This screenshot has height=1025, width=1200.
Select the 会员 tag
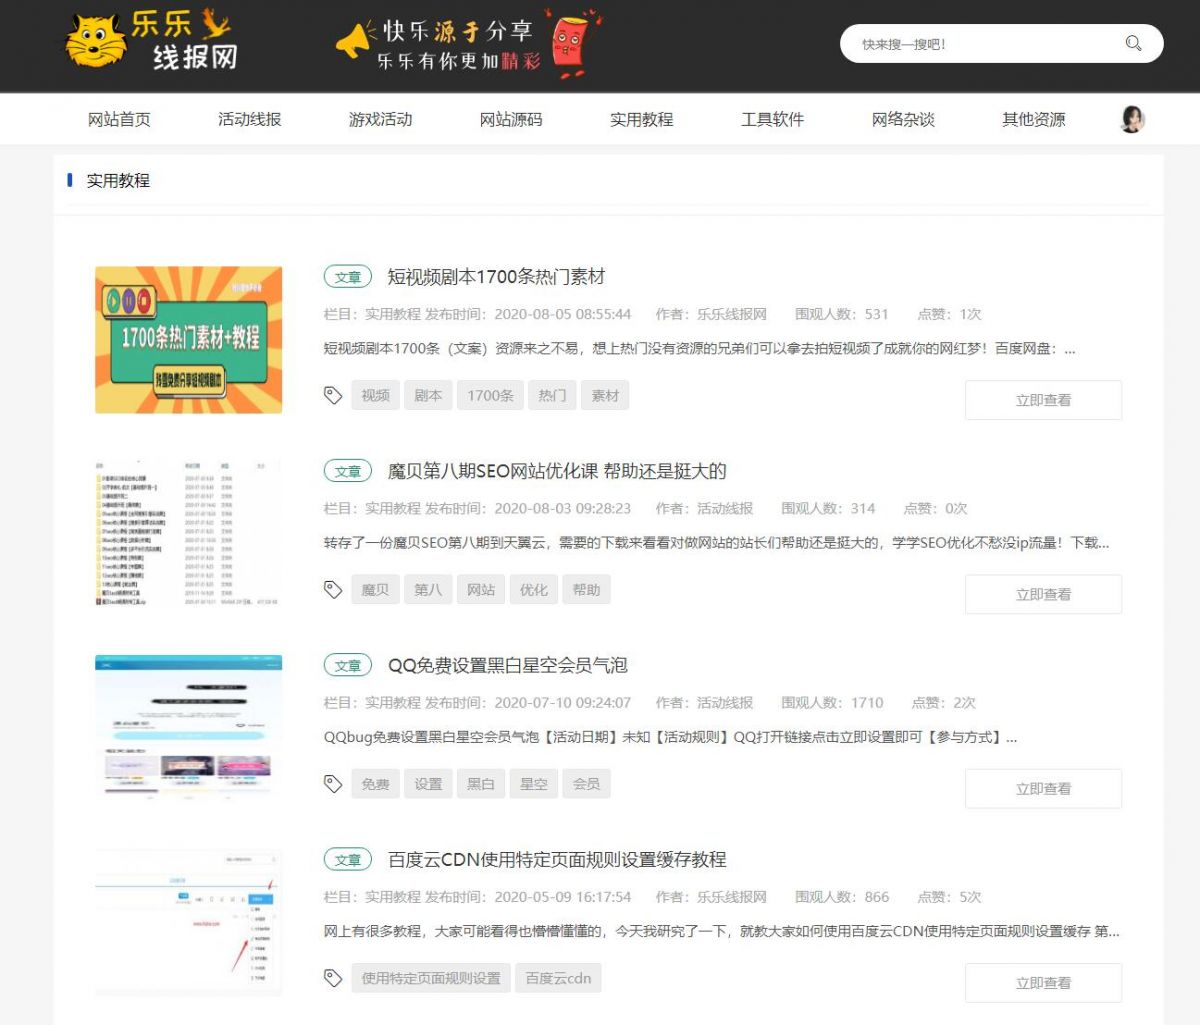click(x=586, y=783)
